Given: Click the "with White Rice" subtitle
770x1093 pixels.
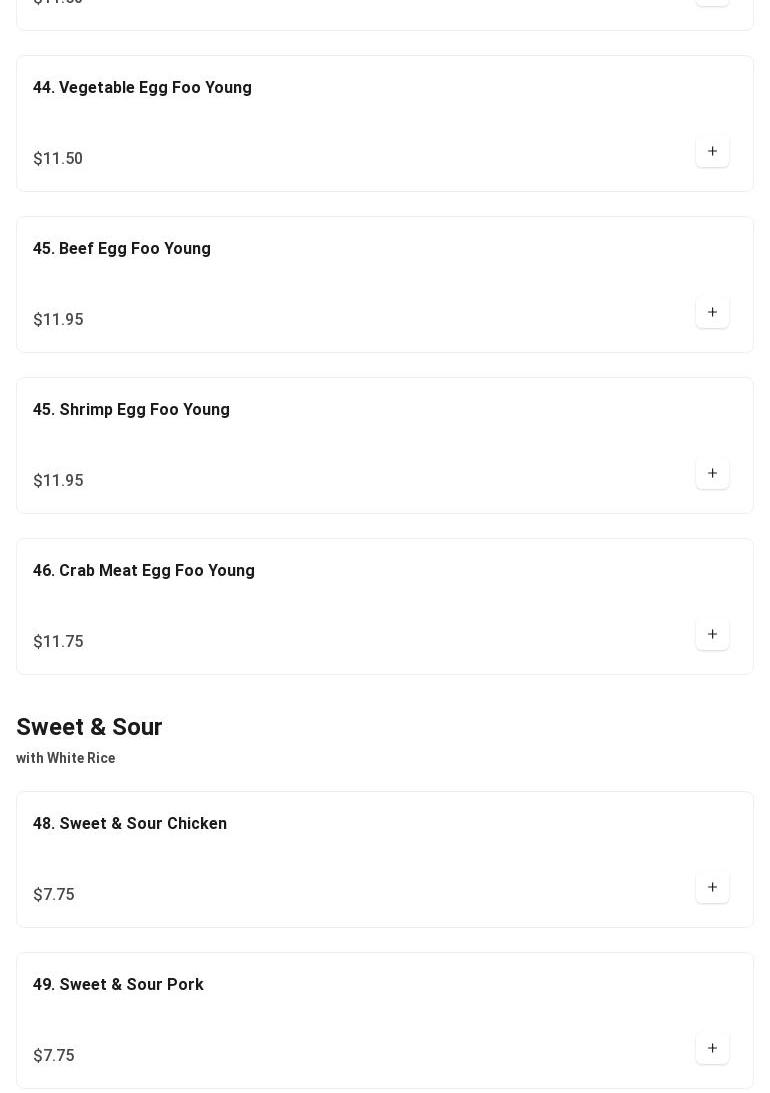Looking at the screenshot, I should (x=66, y=759).
